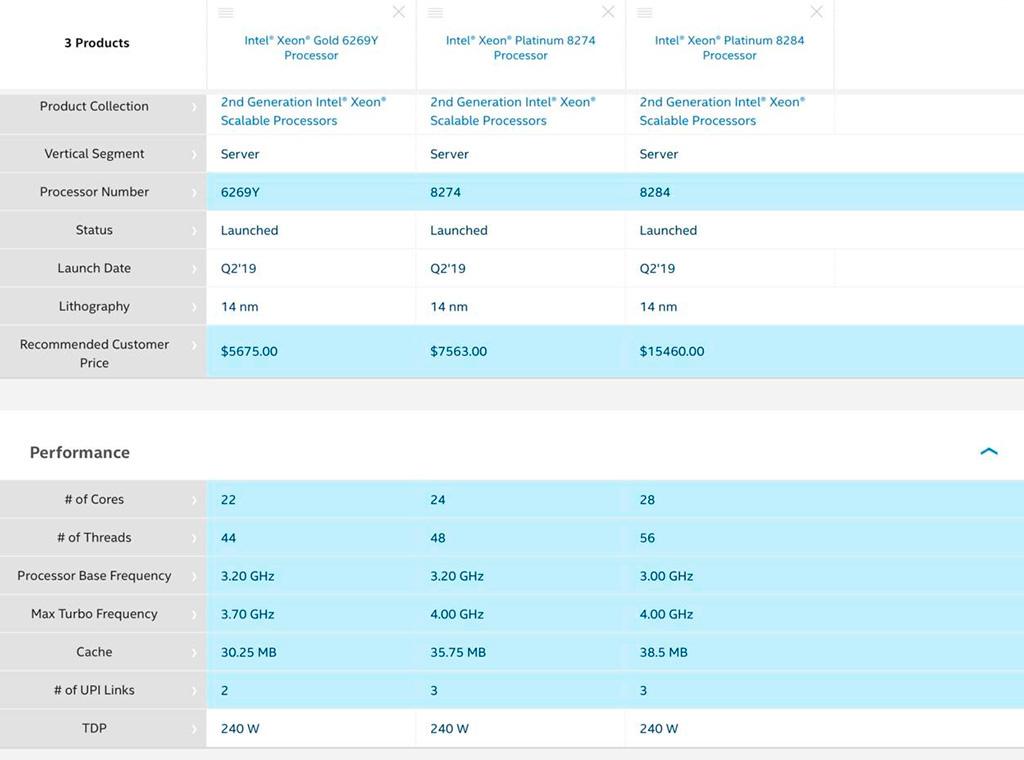The image size is (1024, 760).
Task: Open Intel Xeon Gold 6269Y Processor link
Action: click(x=311, y=48)
